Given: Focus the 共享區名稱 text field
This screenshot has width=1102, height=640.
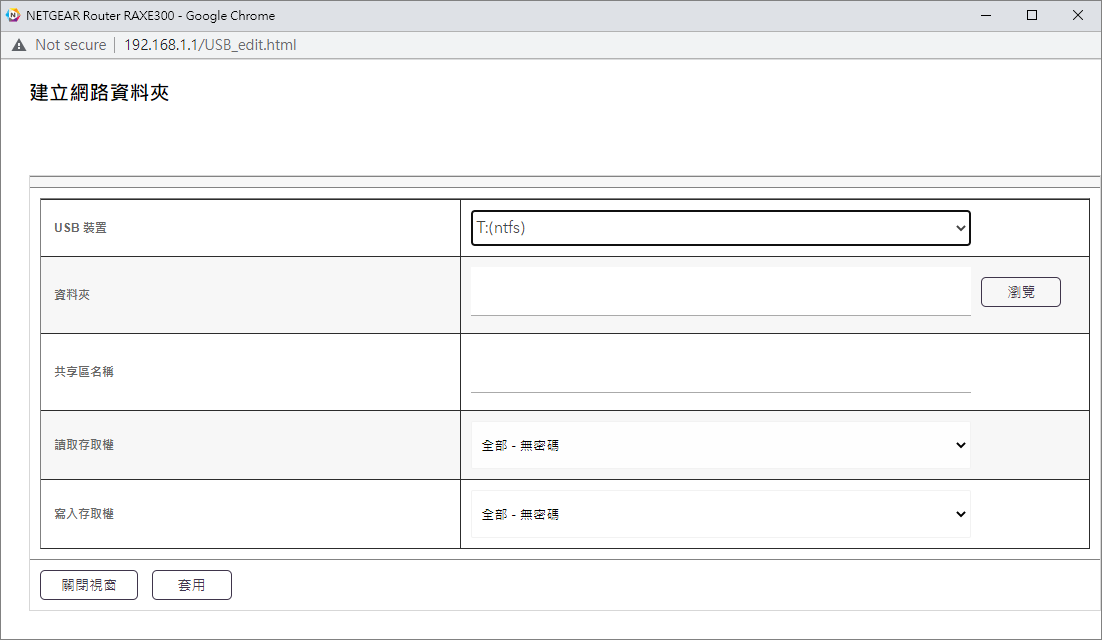Looking at the screenshot, I should click(720, 371).
